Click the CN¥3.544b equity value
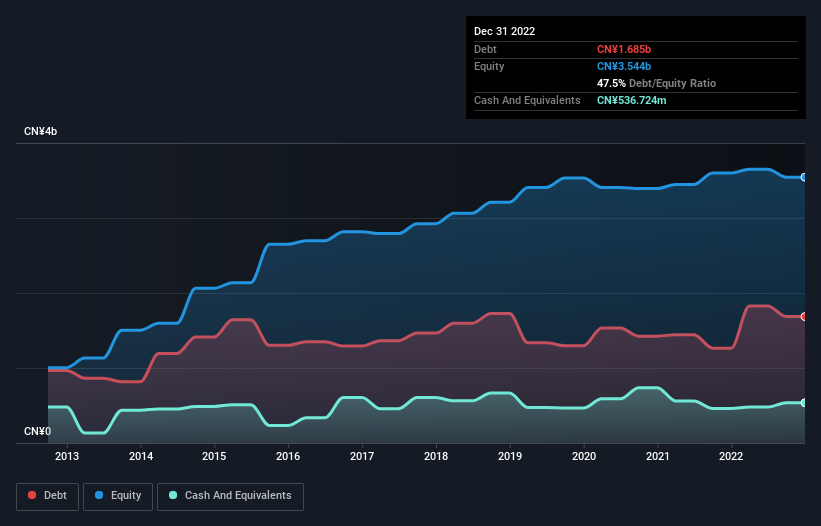Screen dimensions: 821x526 click(624, 66)
